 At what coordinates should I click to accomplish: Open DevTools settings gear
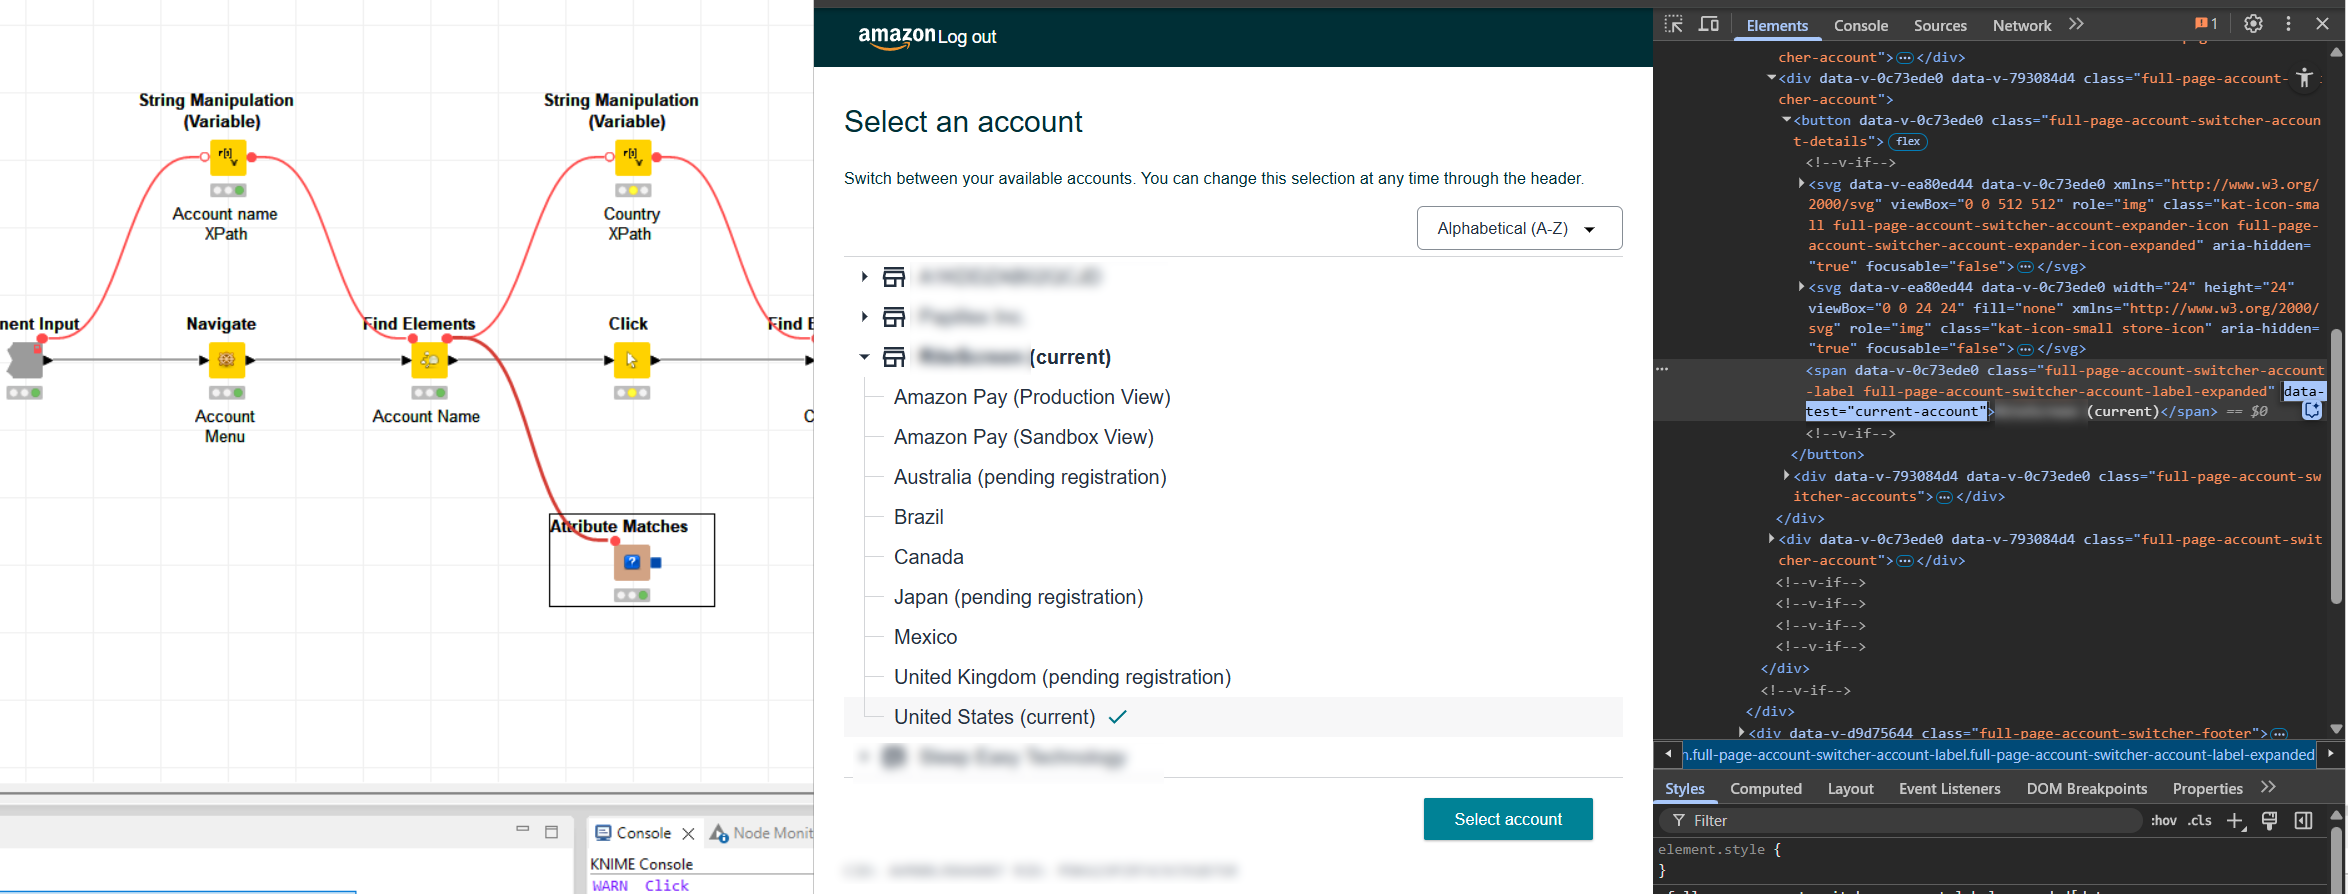(x=2253, y=24)
